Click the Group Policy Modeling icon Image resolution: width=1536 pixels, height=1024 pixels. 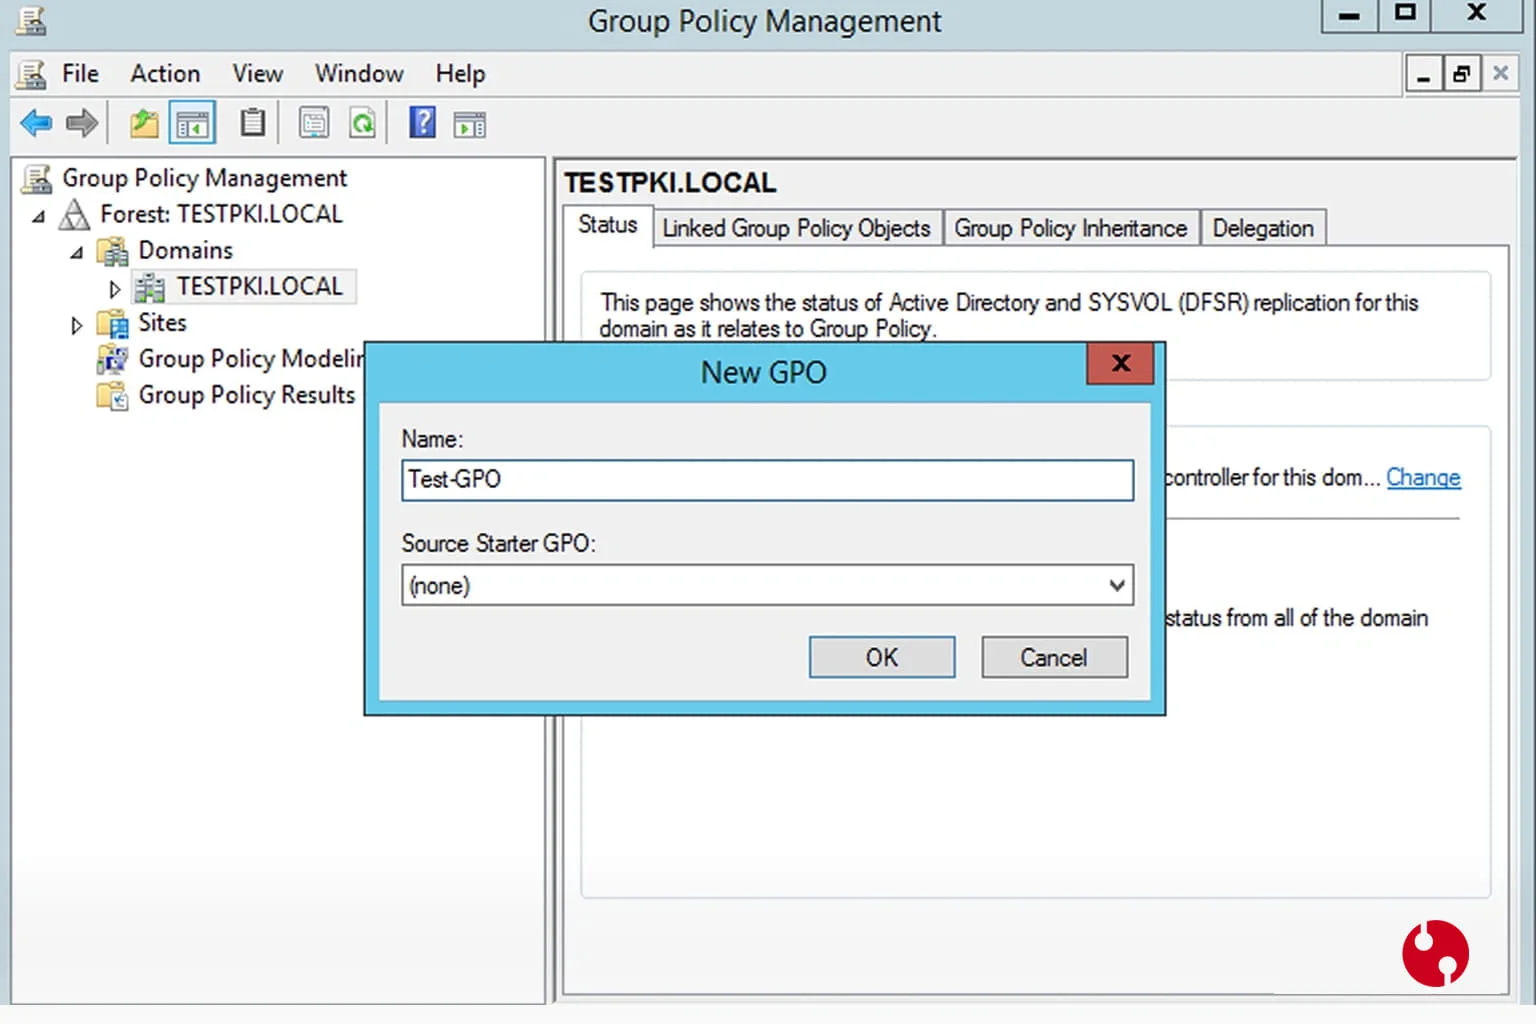(x=113, y=360)
